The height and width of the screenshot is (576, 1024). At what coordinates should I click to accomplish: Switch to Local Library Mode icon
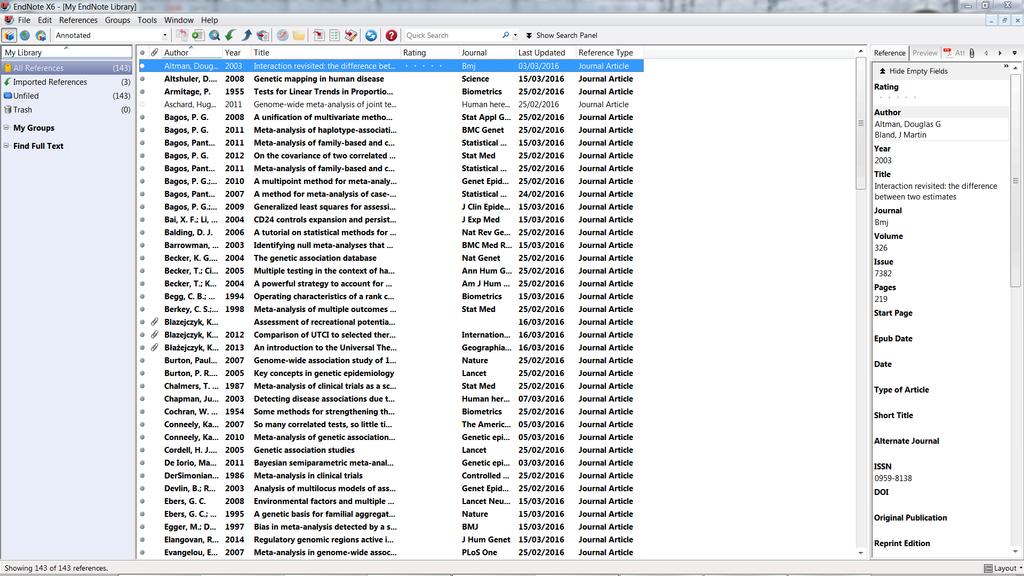(x=9, y=35)
